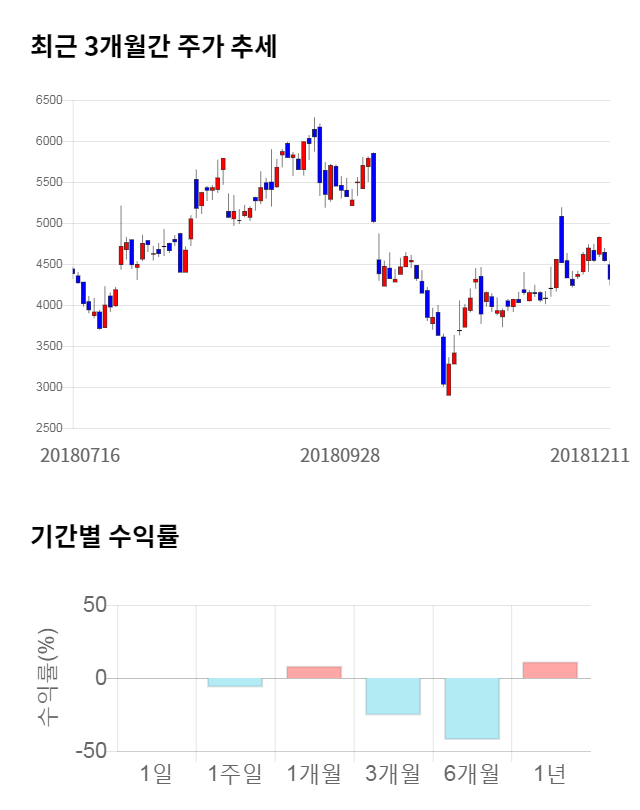Screen dimensions: 640x810
Task: Select the 20180716 start date label
Action: point(80,455)
